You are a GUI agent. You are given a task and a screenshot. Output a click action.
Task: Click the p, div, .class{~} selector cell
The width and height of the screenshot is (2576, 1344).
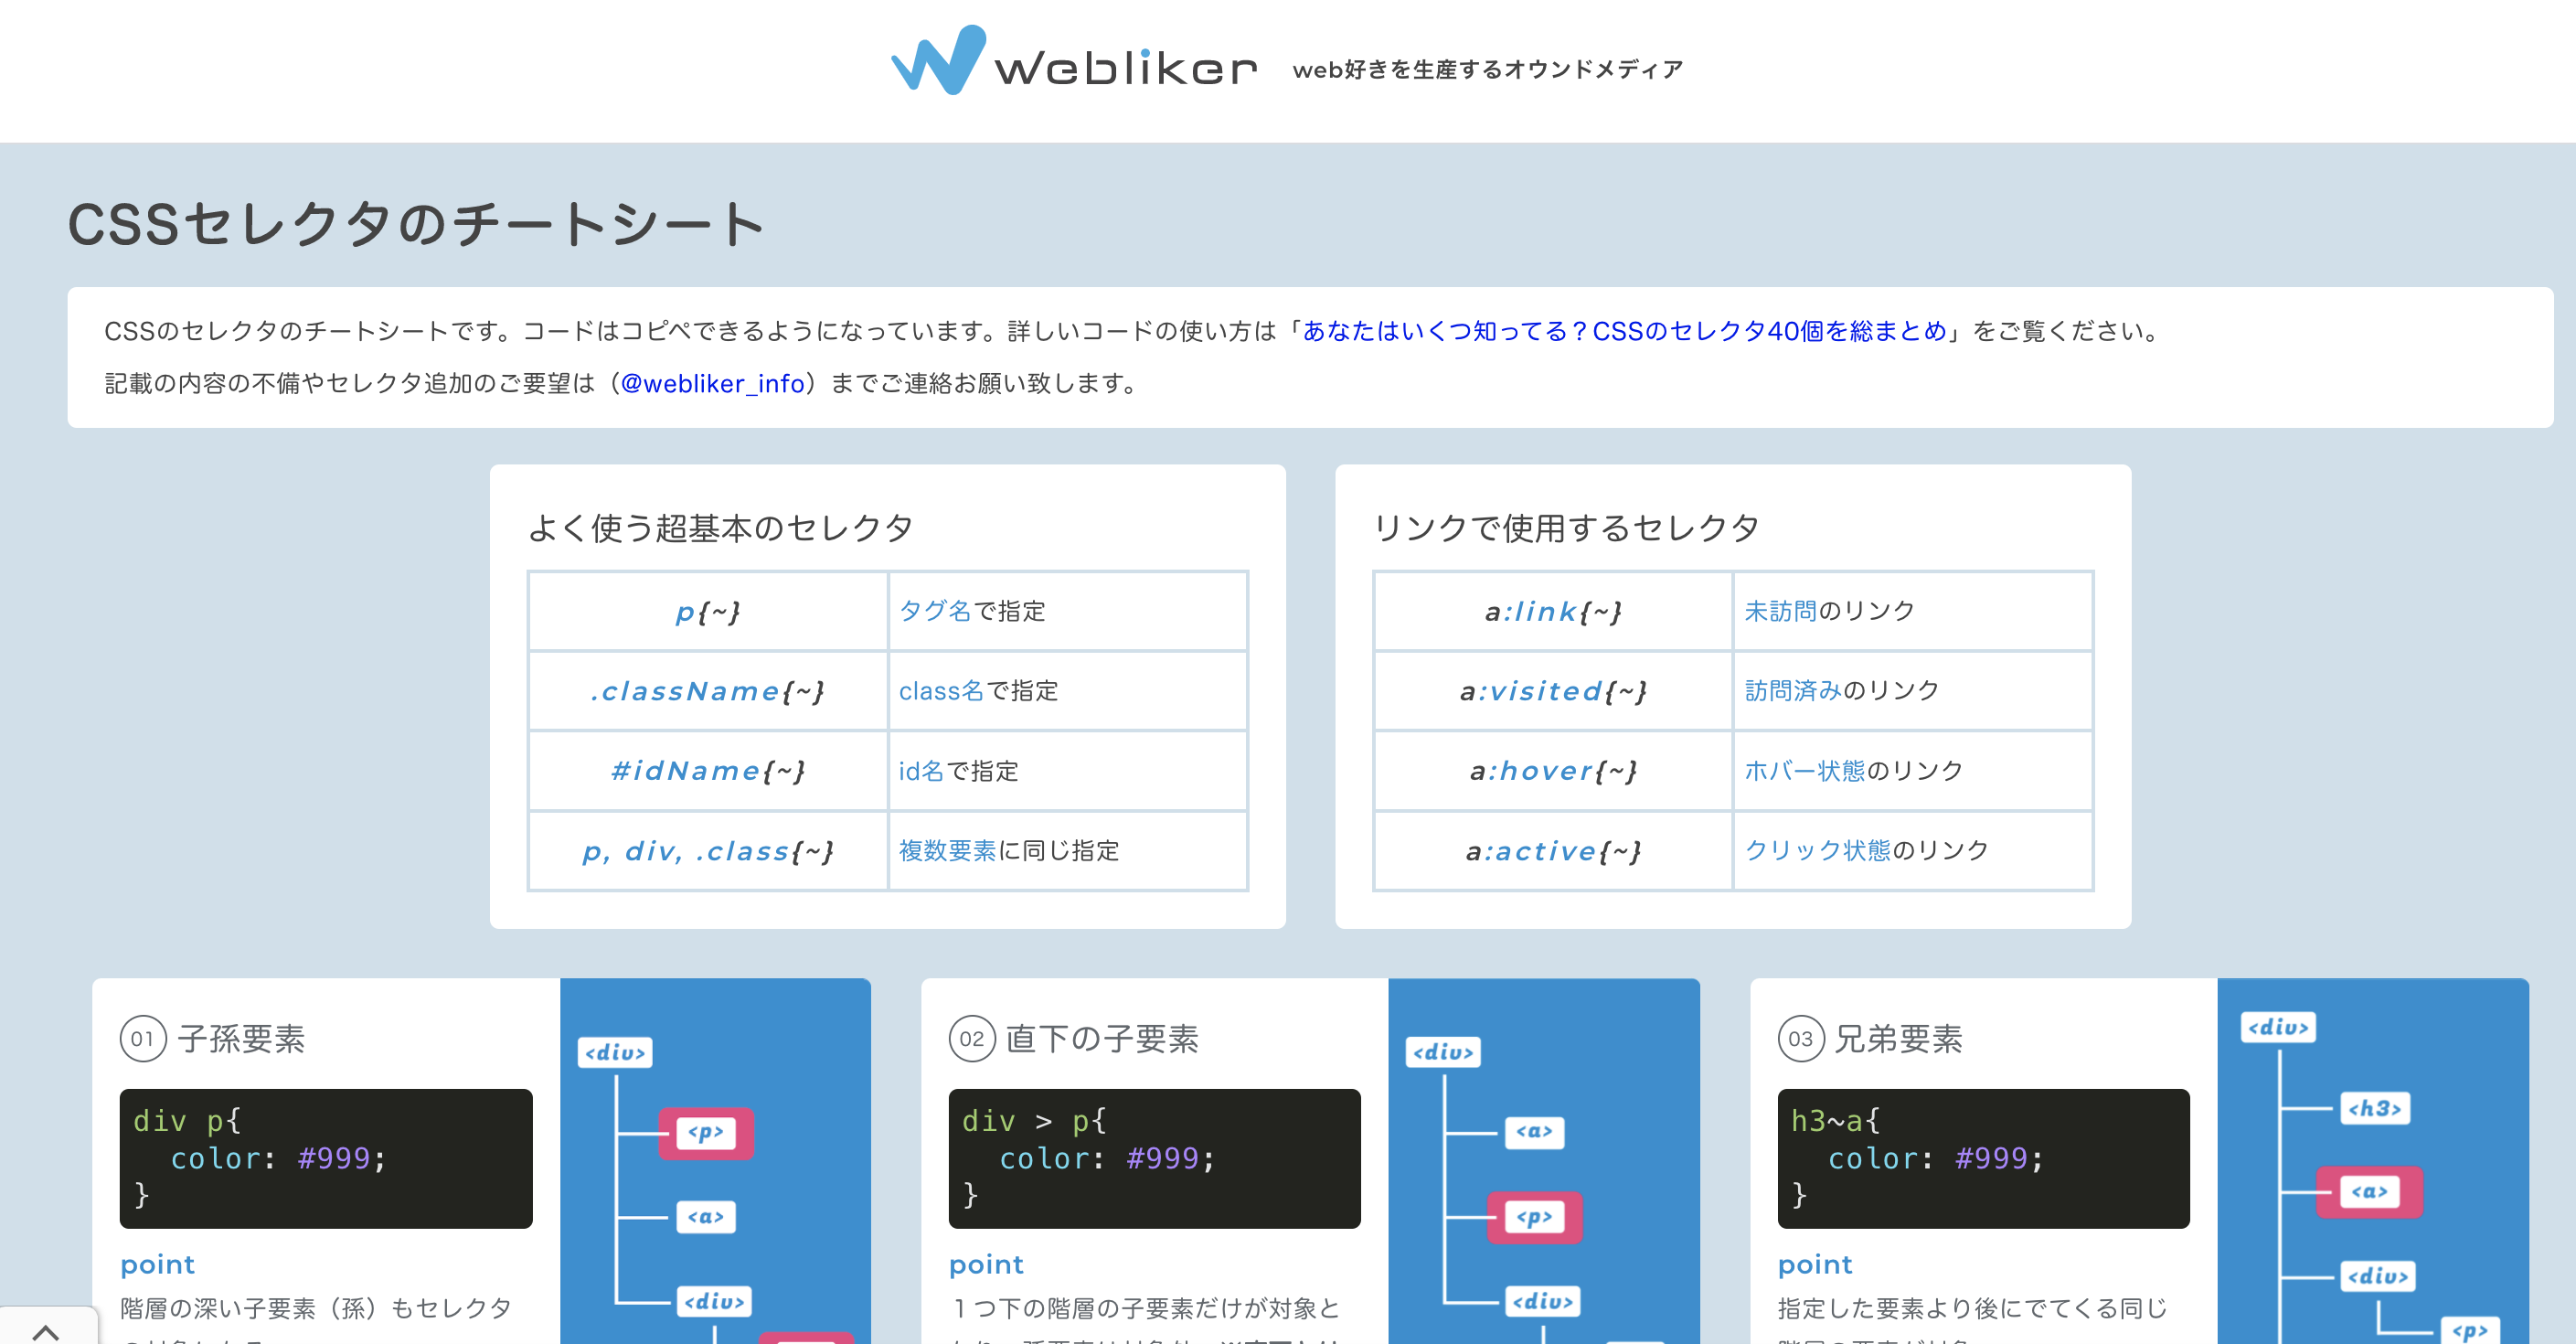(x=707, y=851)
